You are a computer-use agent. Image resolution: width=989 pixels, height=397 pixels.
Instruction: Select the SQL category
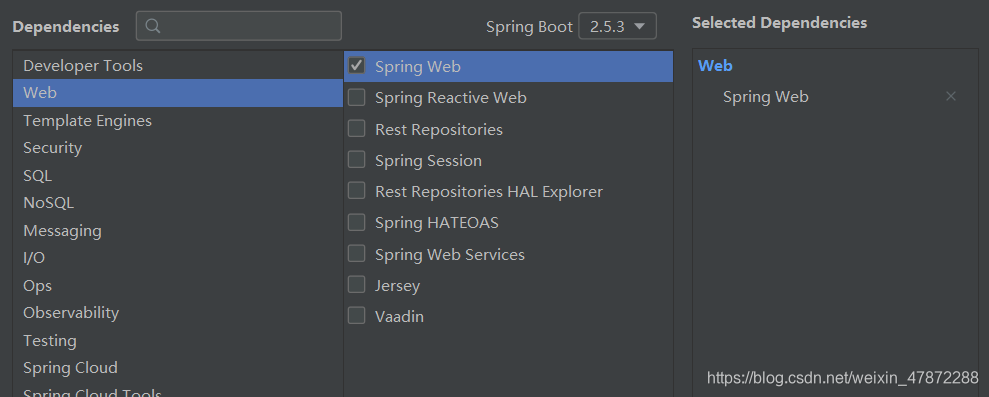178,175
